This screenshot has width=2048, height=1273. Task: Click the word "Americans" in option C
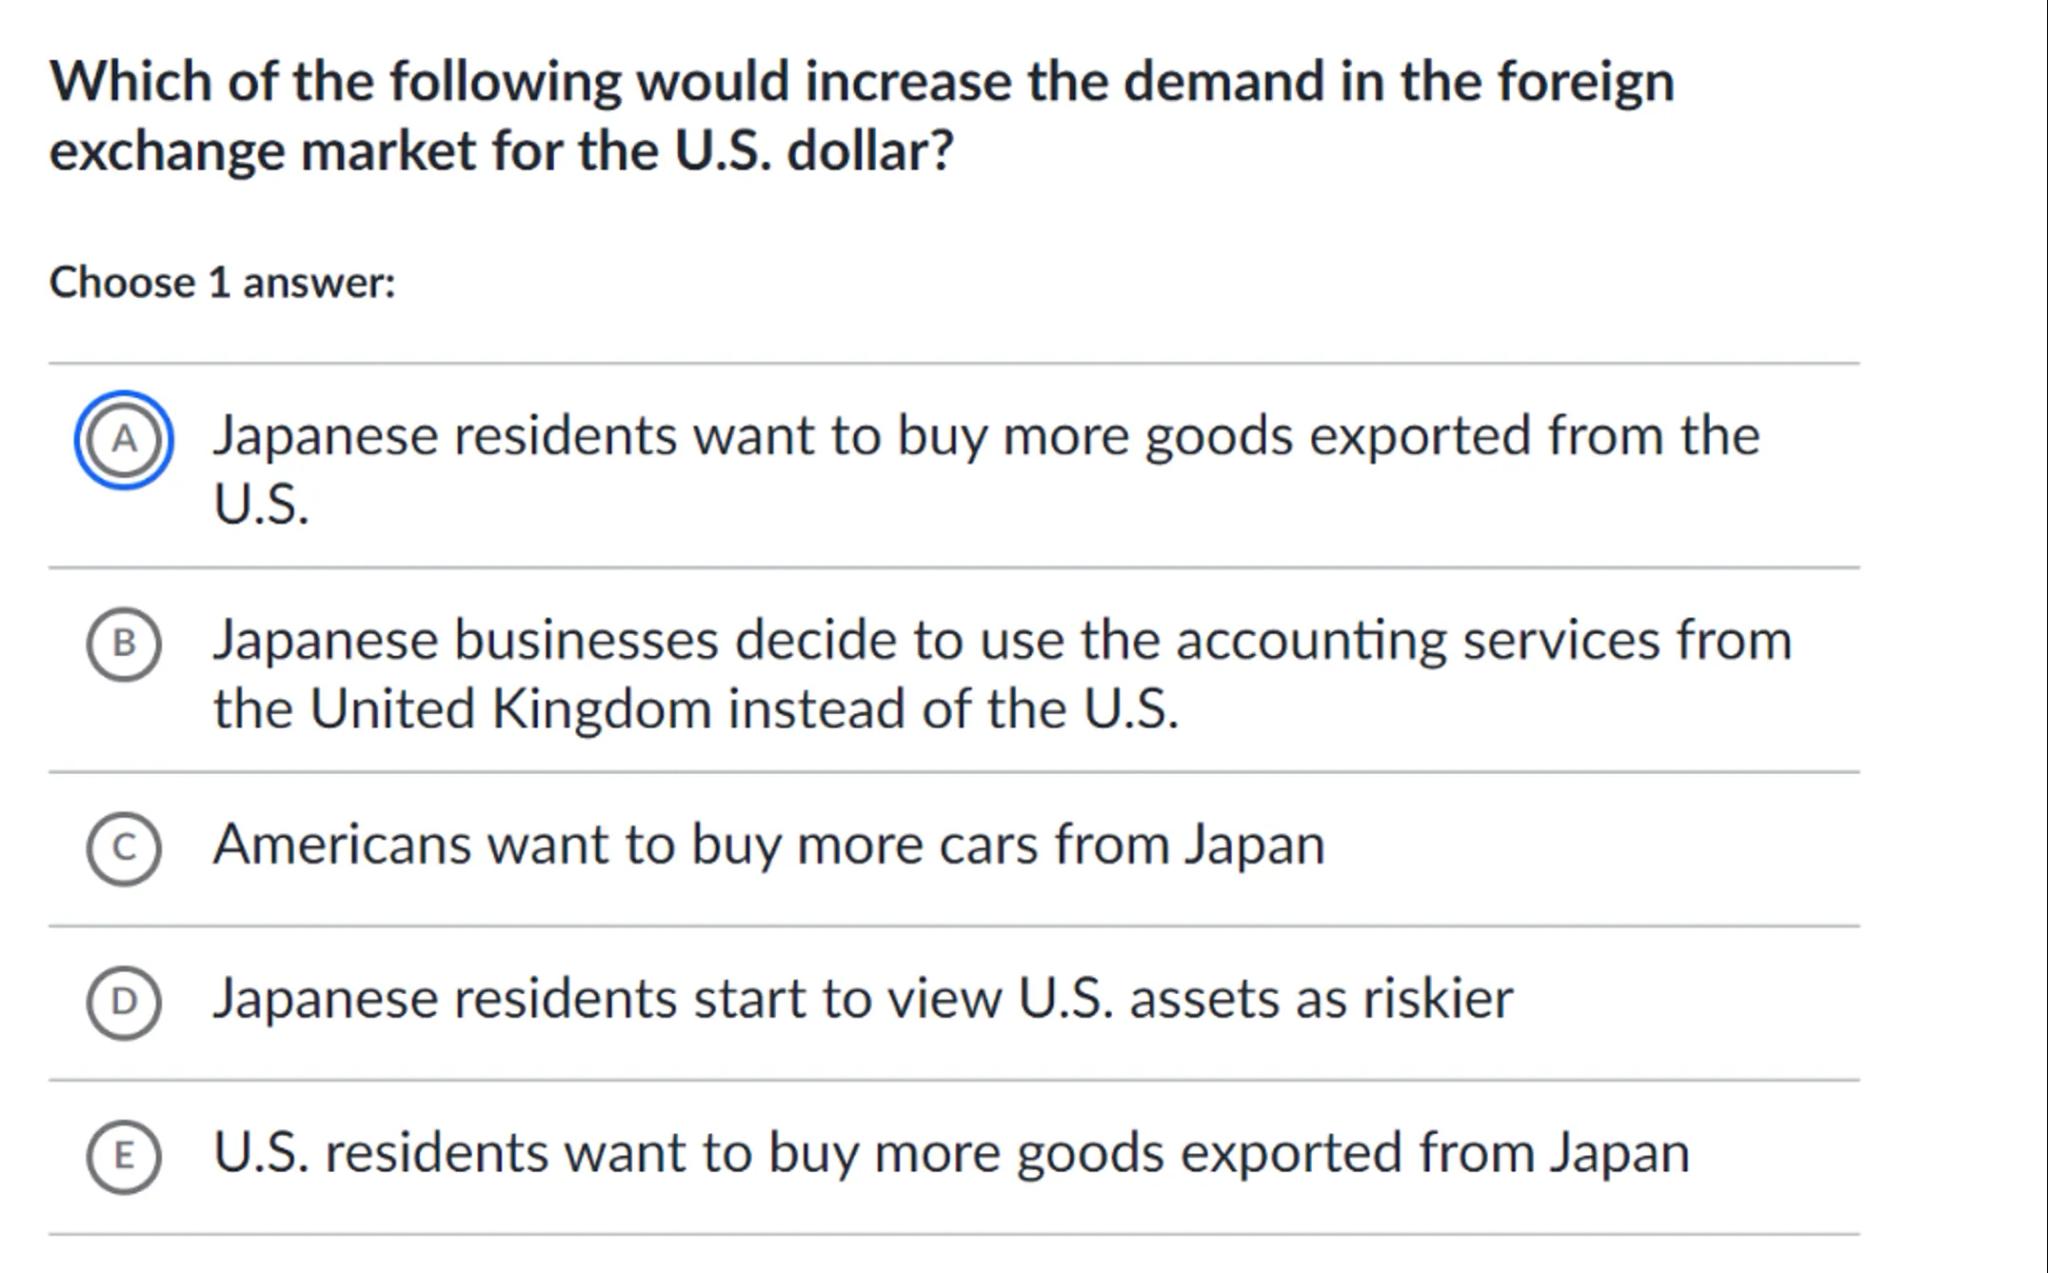(341, 845)
